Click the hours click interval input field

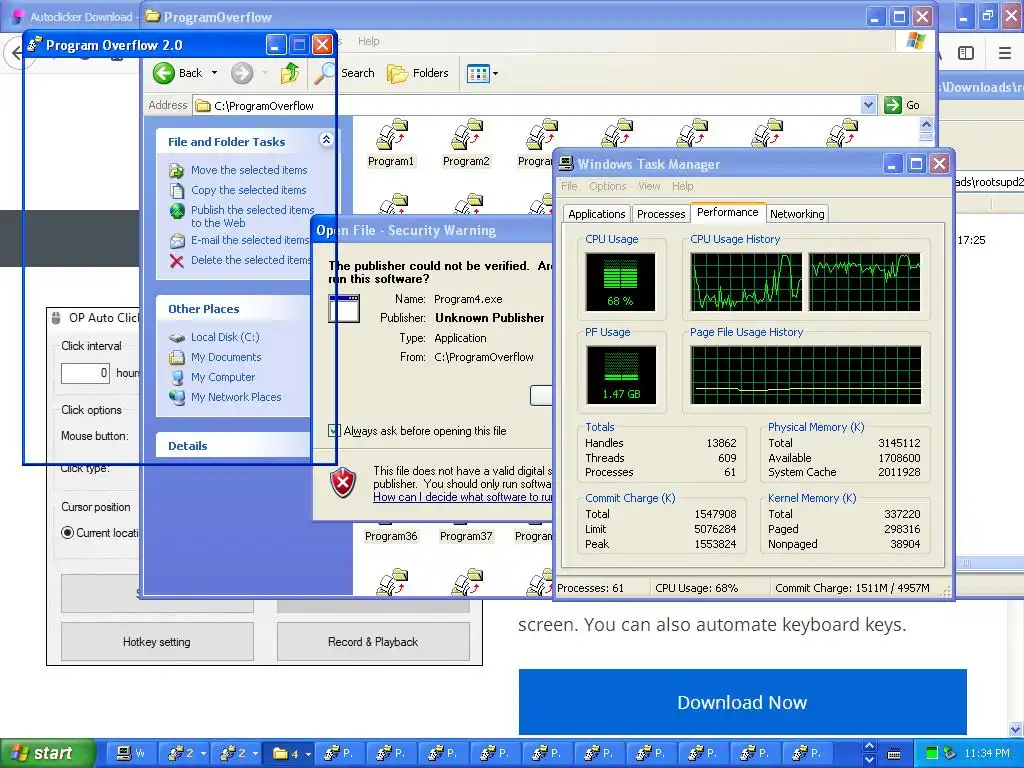pos(86,373)
